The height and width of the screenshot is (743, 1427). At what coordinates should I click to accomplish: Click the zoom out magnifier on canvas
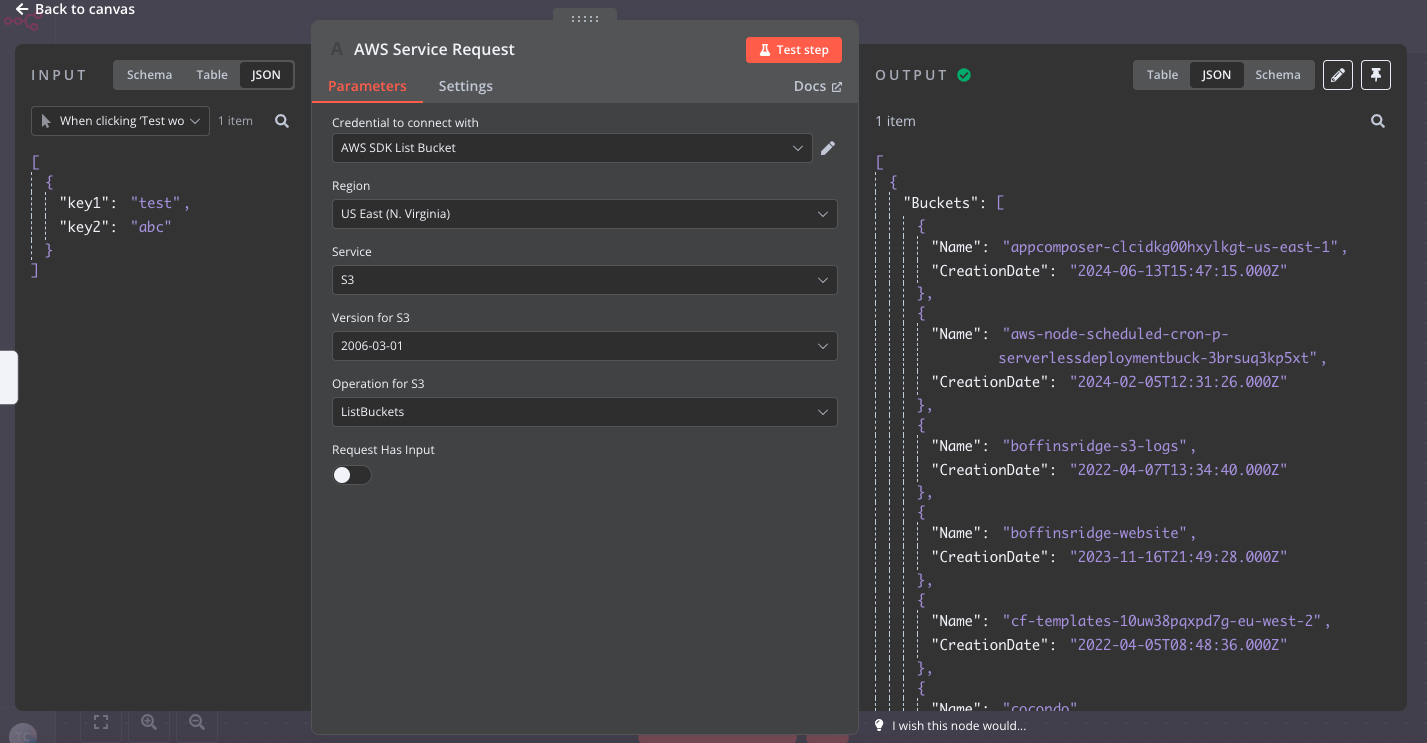[x=197, y=721]
